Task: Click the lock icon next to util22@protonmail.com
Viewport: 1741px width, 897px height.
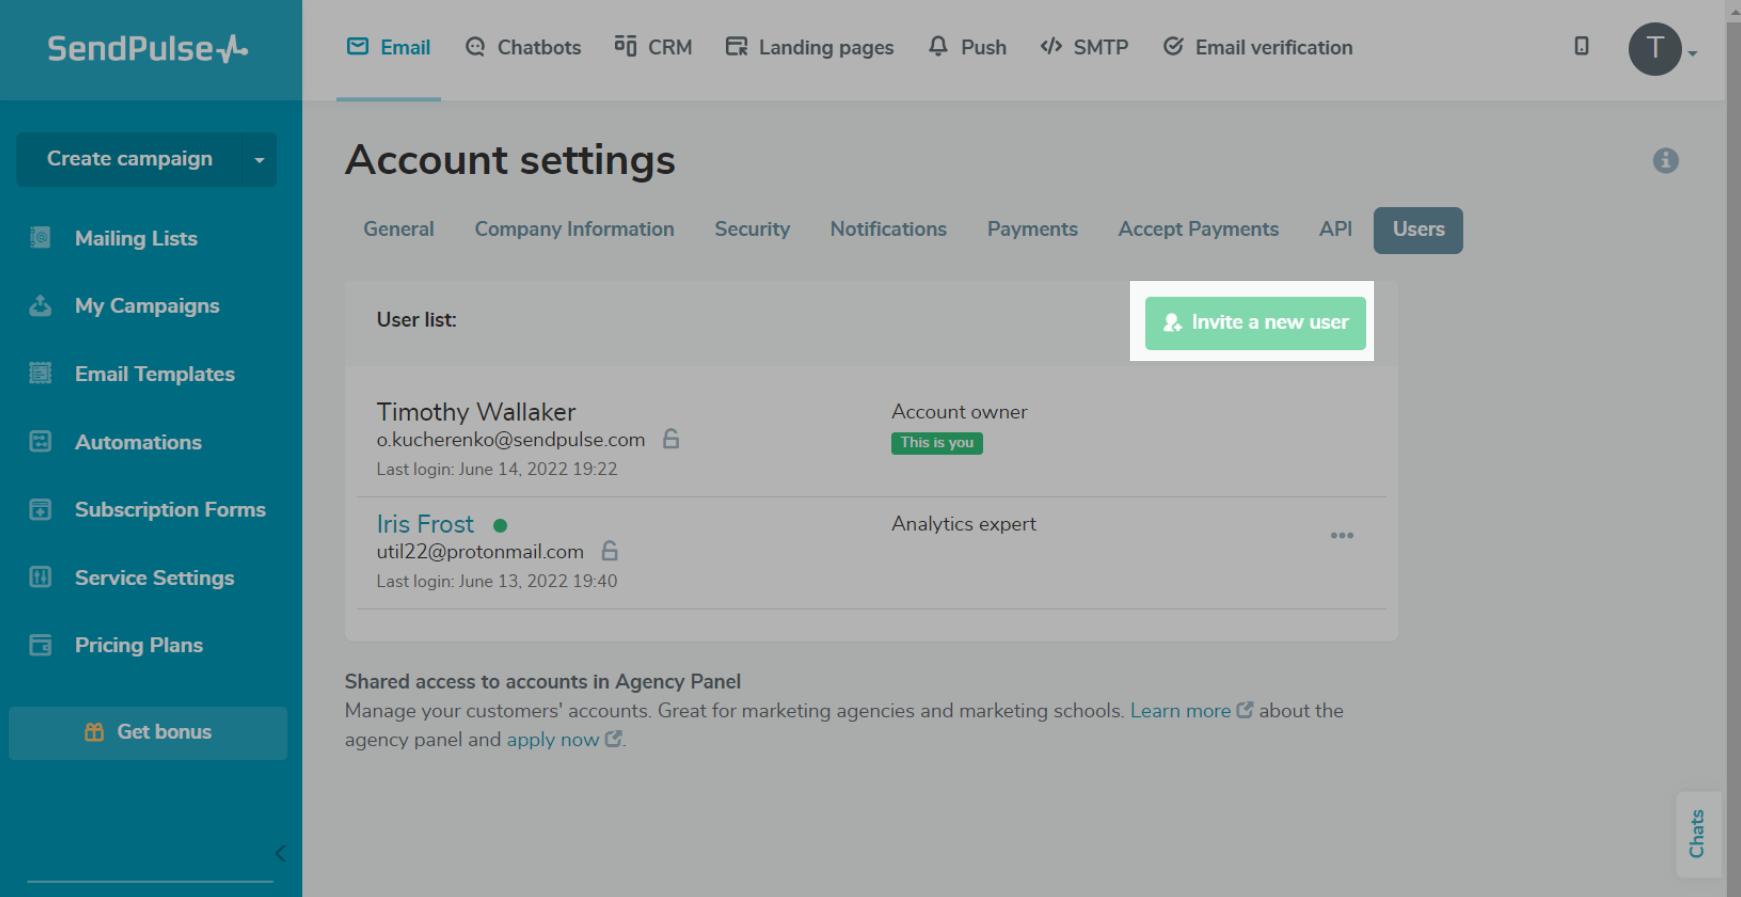Action: pyautogui.click(x=610, y=551)
